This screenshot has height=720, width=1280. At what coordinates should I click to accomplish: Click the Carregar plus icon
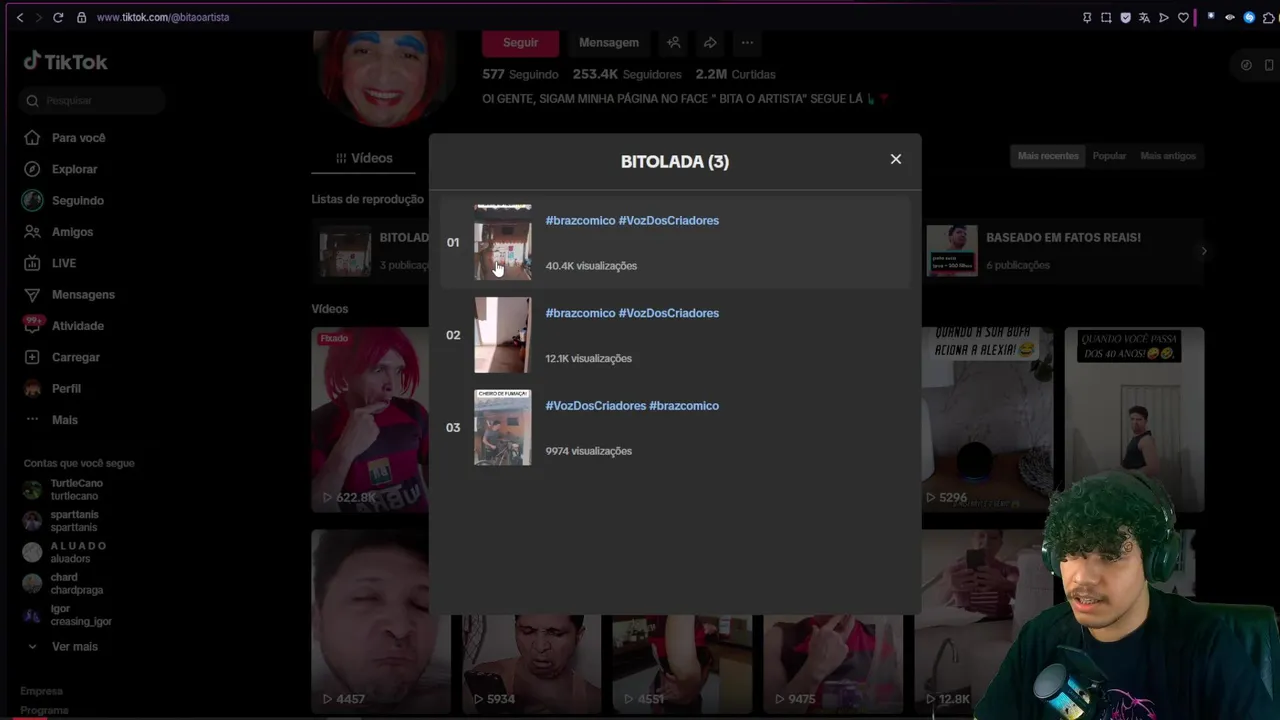[32, 357]
